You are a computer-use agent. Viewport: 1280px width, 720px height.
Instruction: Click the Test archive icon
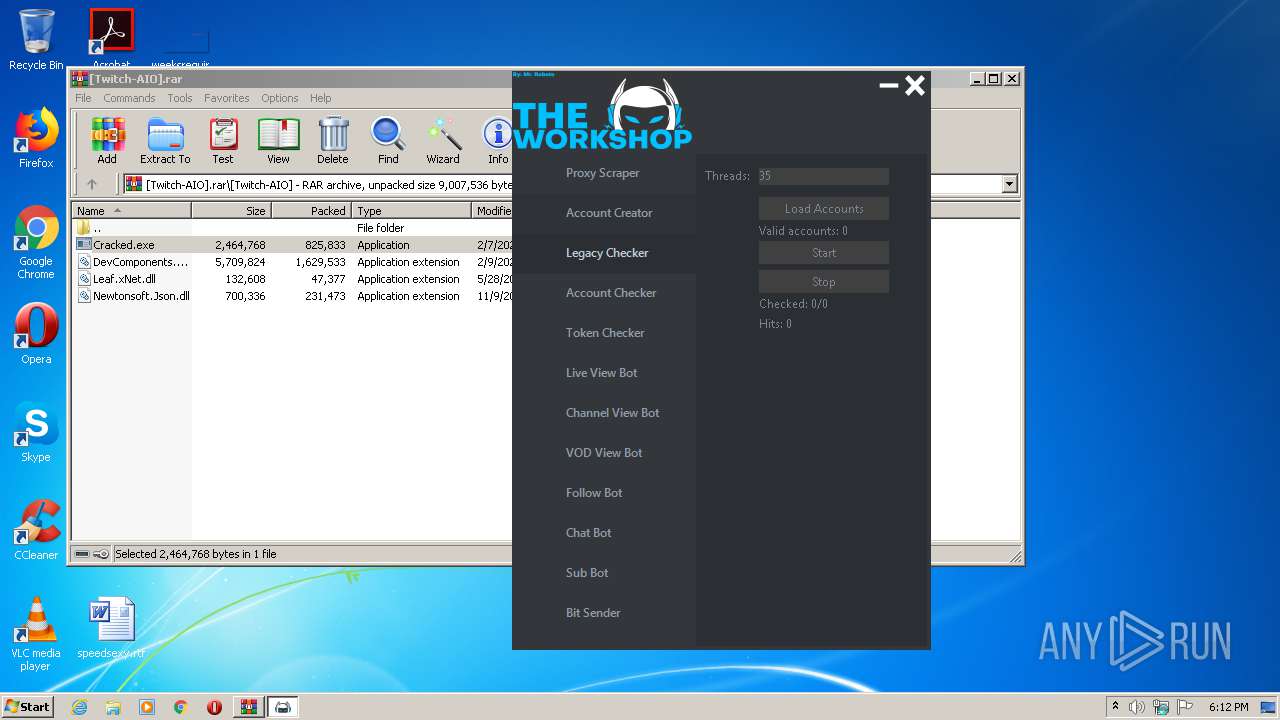click(x=223, y=141)
